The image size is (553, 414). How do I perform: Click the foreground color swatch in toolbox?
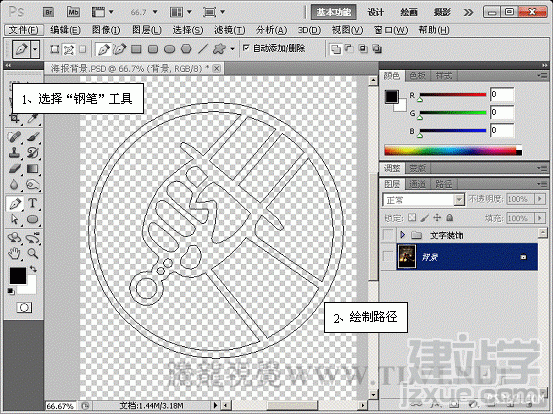tap(18, 276)
